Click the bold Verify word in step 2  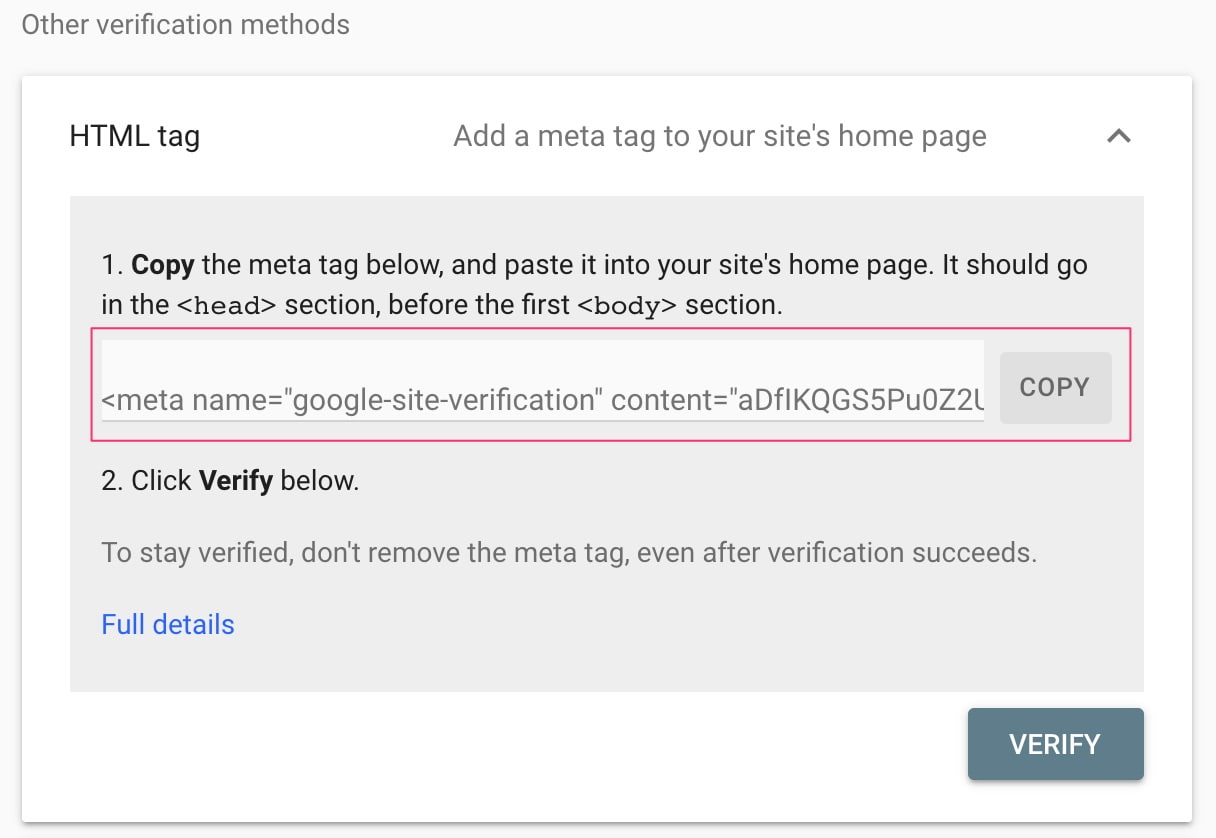click(x=236, y=481)
